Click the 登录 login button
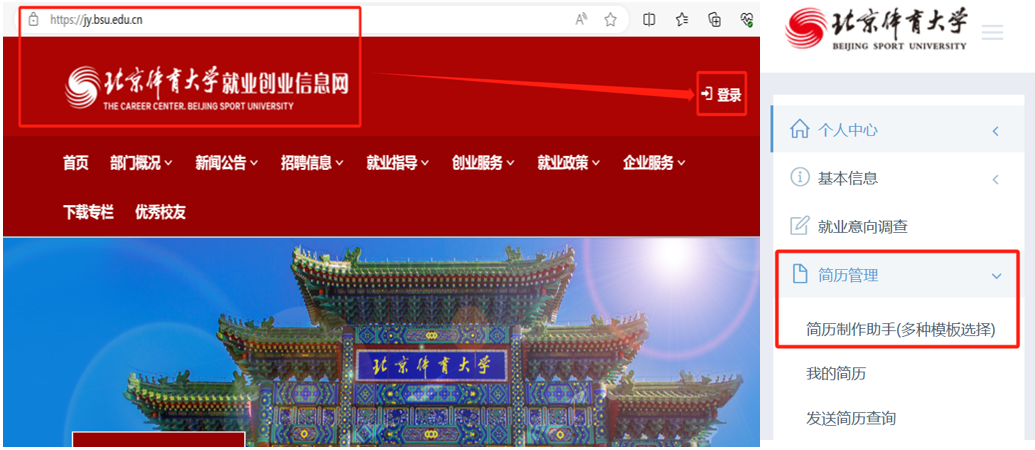Screen dimensions: 1035x450 (x=721, y=95)
